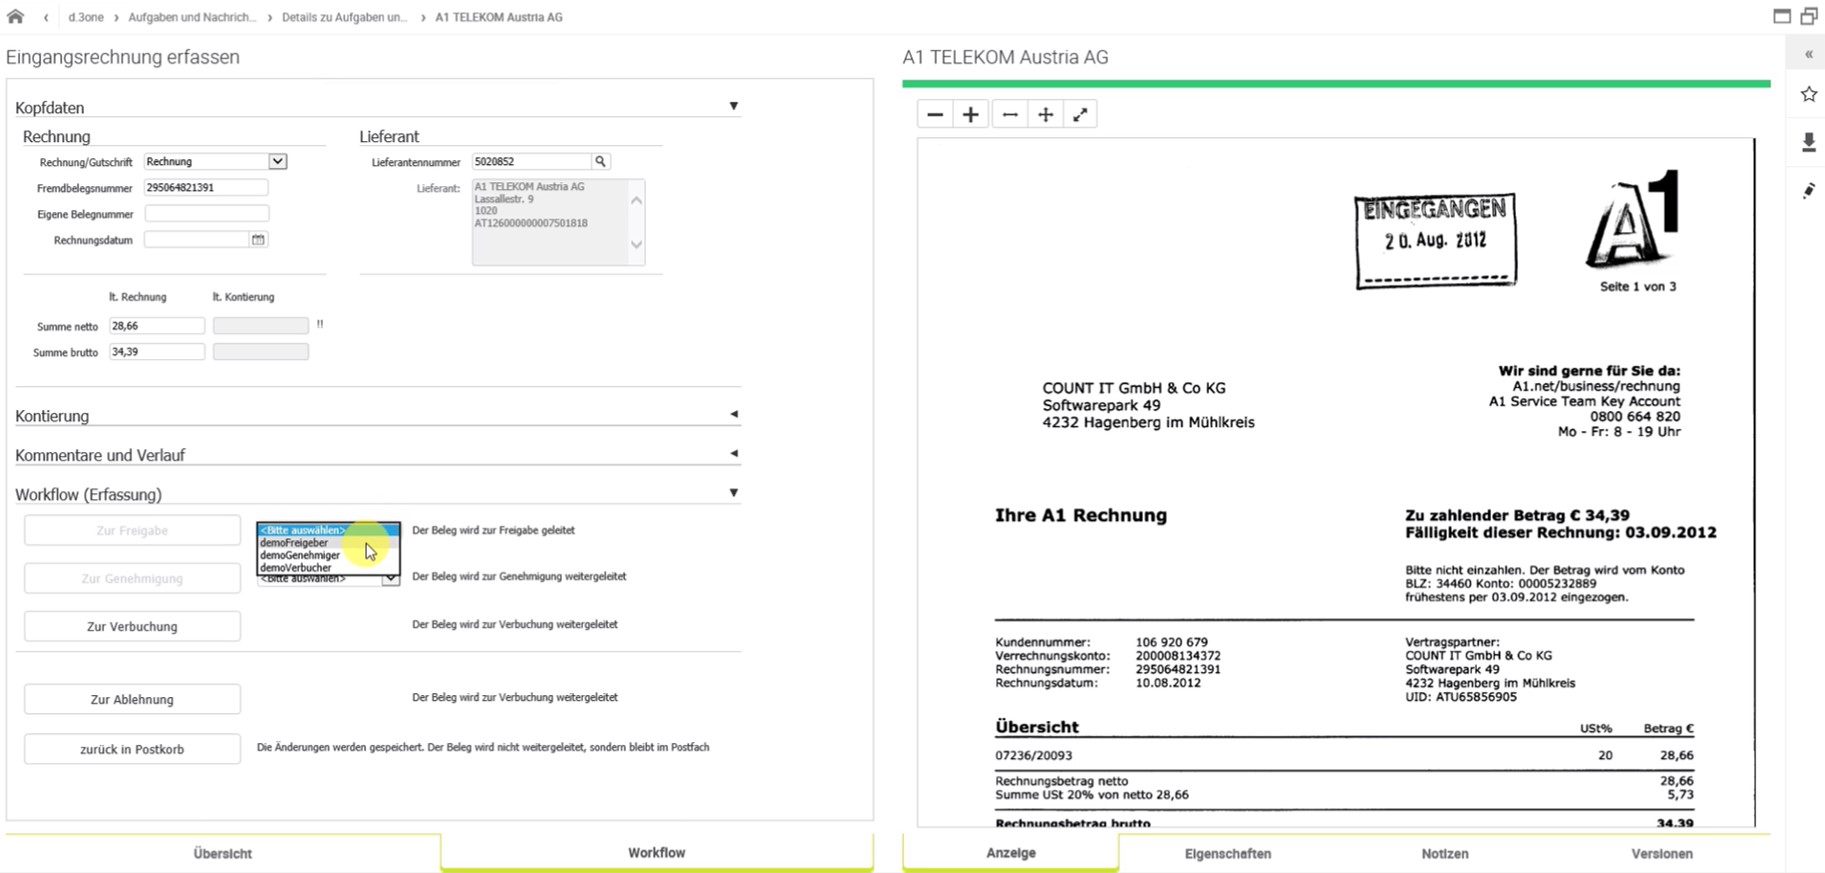
Task: Open the Versionen tab
Action: (x=1662, y=853)
